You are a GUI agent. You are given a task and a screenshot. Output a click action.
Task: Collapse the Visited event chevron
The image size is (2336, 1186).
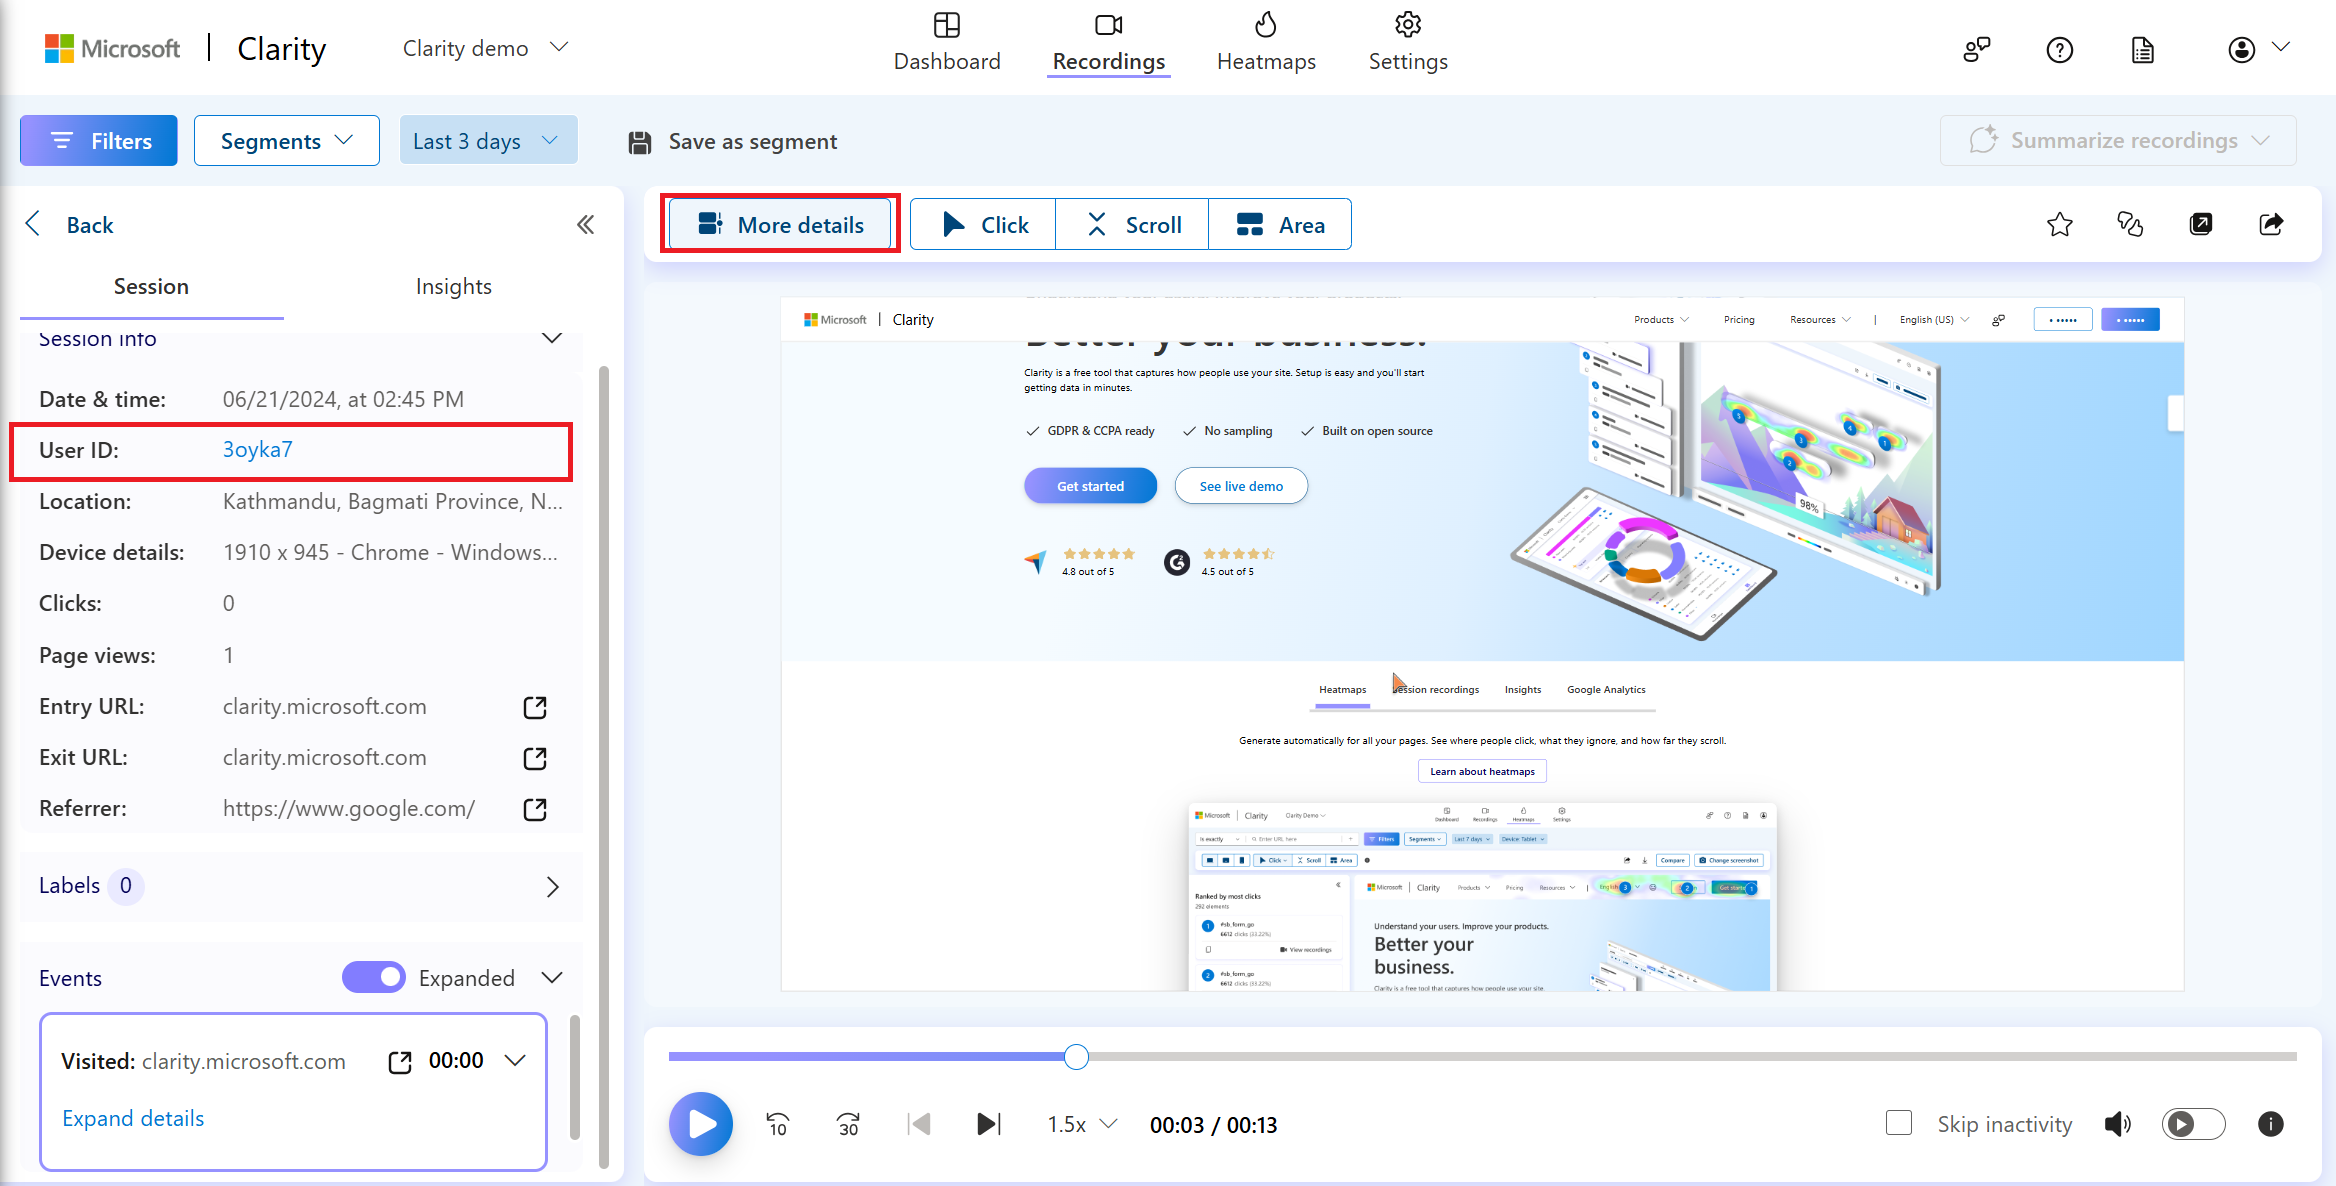pos(515,1061)
